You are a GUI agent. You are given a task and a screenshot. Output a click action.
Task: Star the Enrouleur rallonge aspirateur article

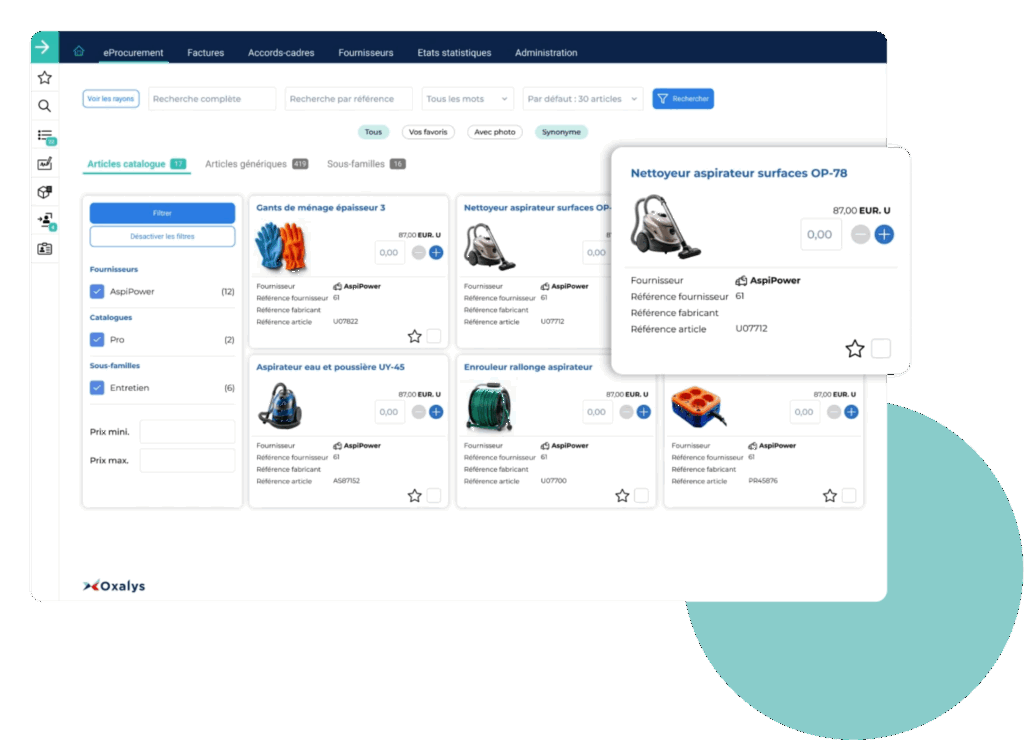622,496
